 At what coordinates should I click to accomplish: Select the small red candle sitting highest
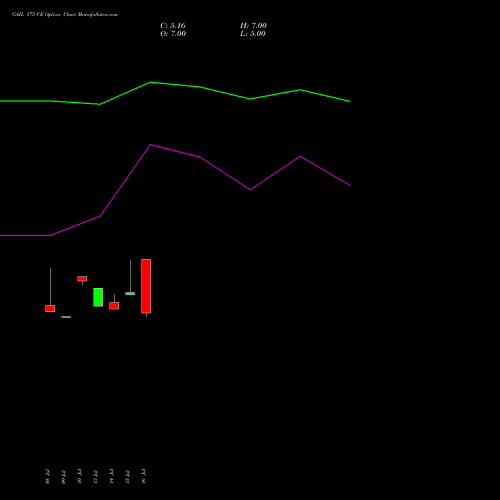coord(82,279)
